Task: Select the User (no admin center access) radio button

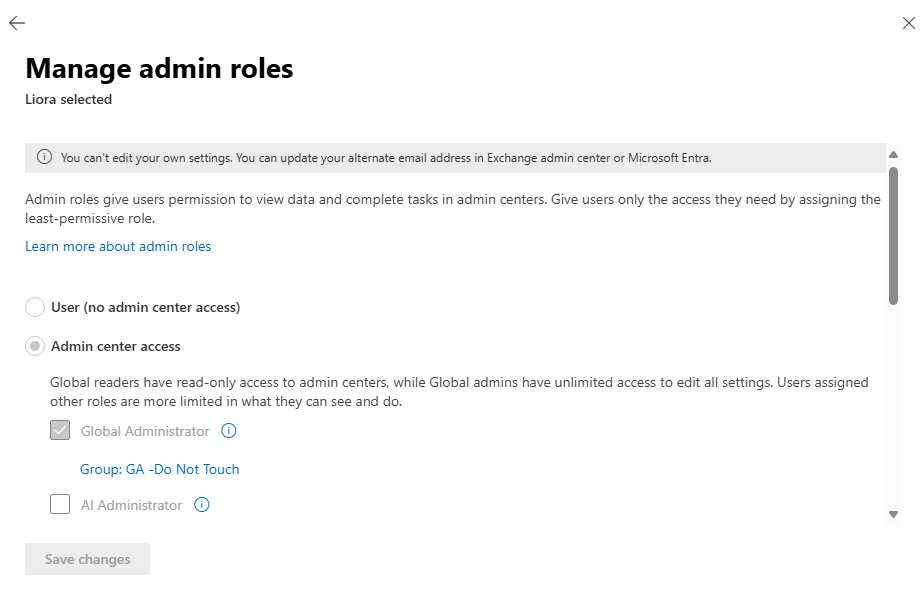Action: tap(35, 307)
